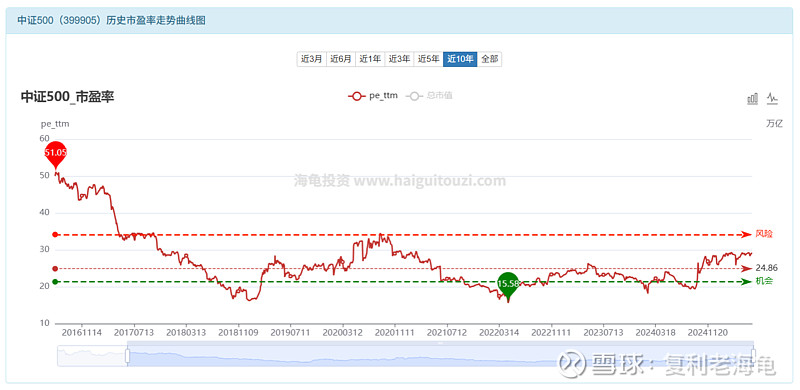Screen dimensions: 800x390
Task: Click the y-axis value 30
Action: click(44, 250)
